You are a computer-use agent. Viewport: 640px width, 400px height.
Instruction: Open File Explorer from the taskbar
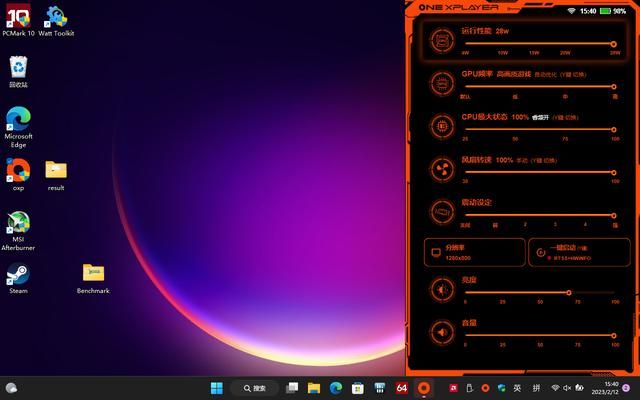[x=314, y=388]
